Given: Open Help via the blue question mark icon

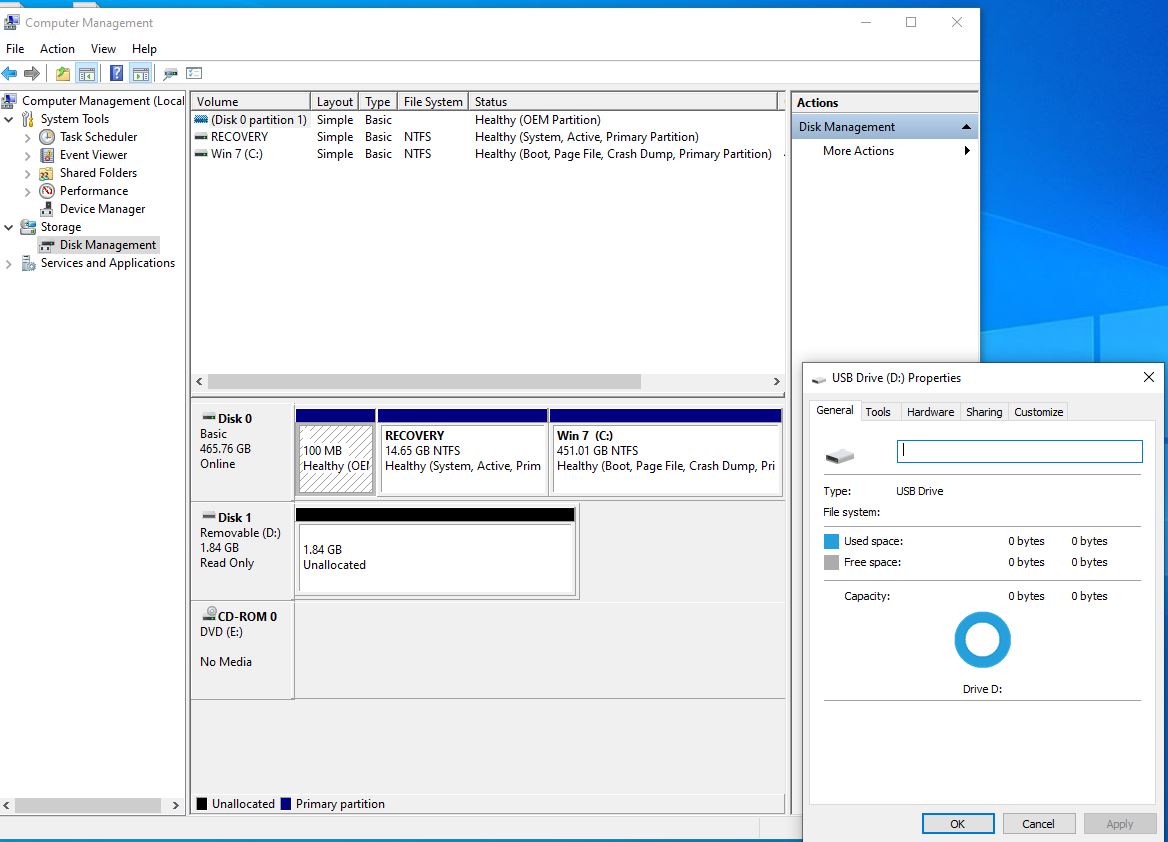Looking at the screenshot, I should [x=116, y=73].
